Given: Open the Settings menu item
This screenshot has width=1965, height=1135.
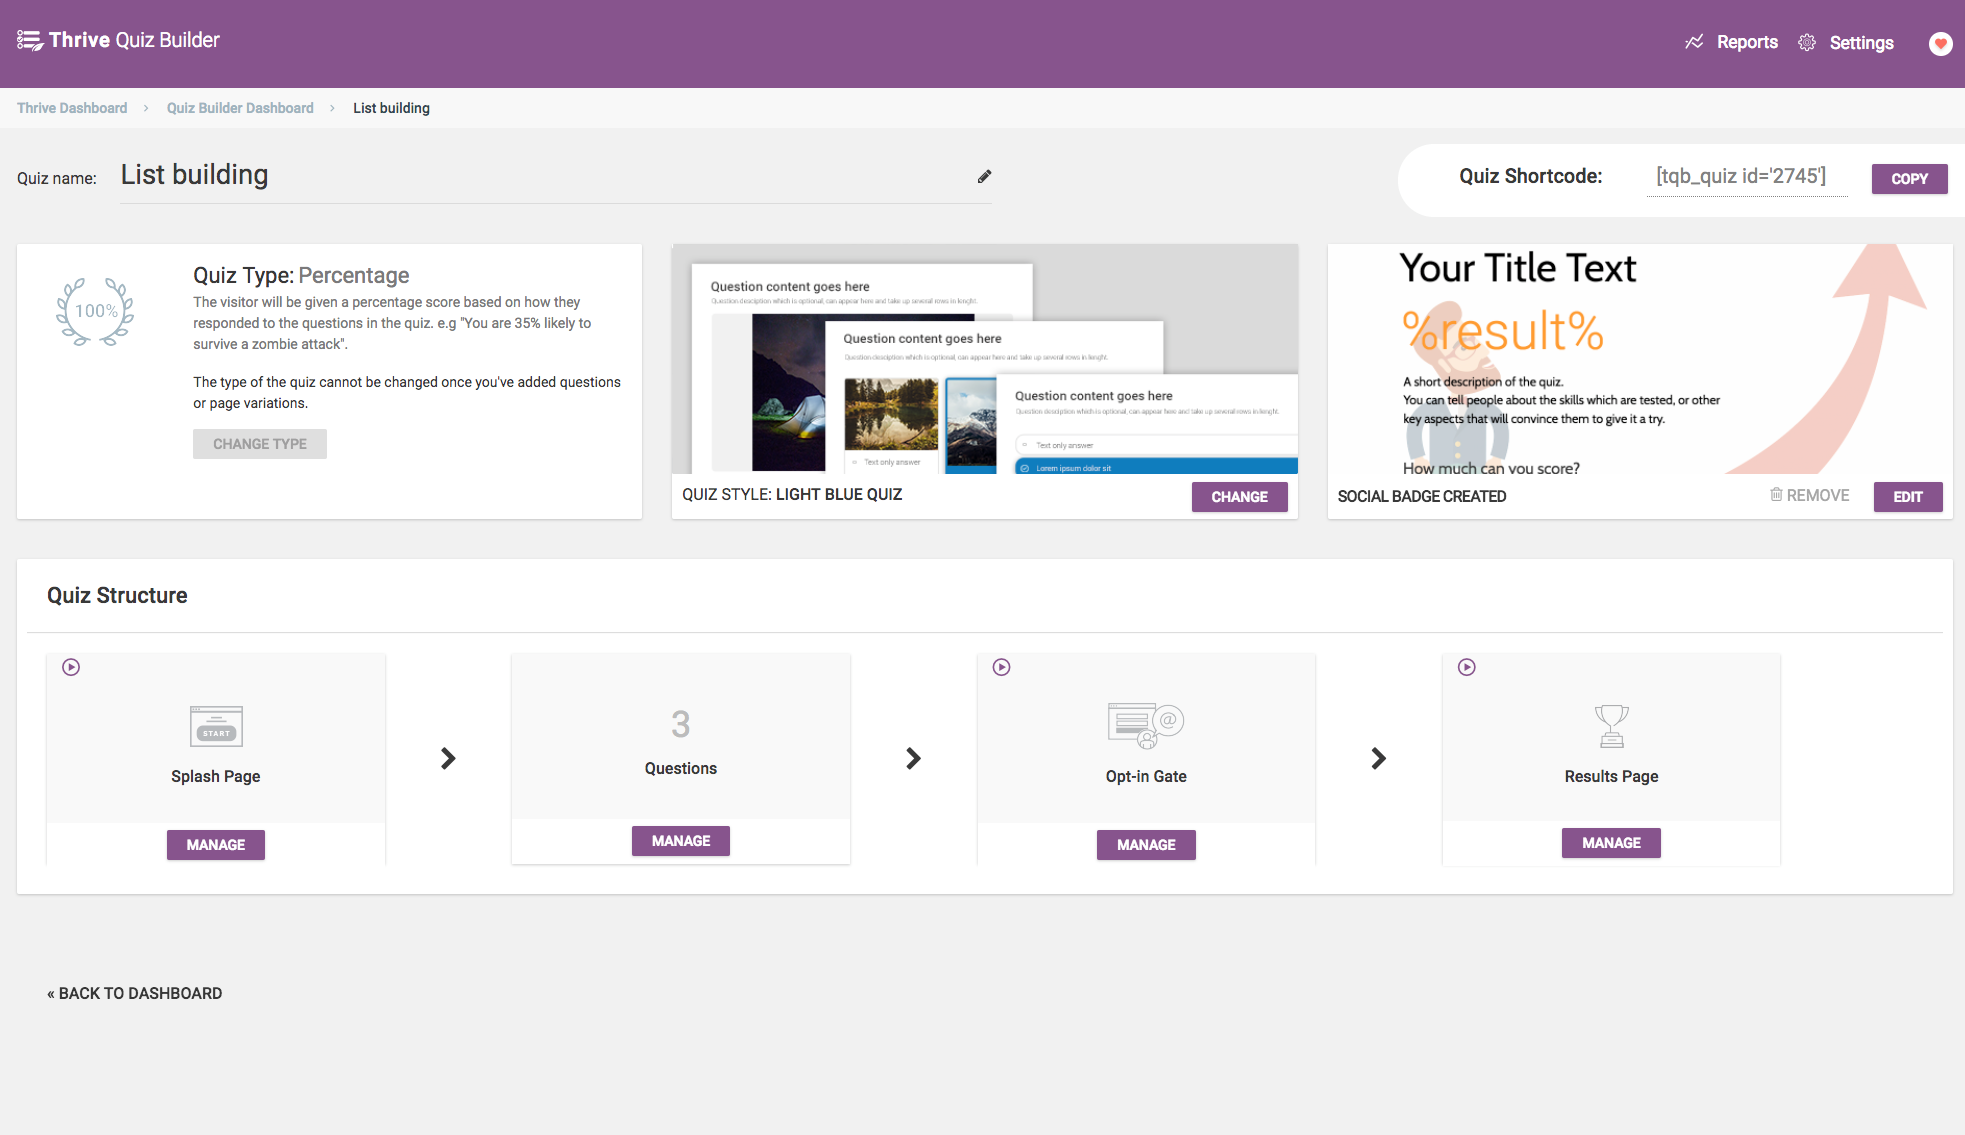Looking at the screenshot, I should (1861, 43).
